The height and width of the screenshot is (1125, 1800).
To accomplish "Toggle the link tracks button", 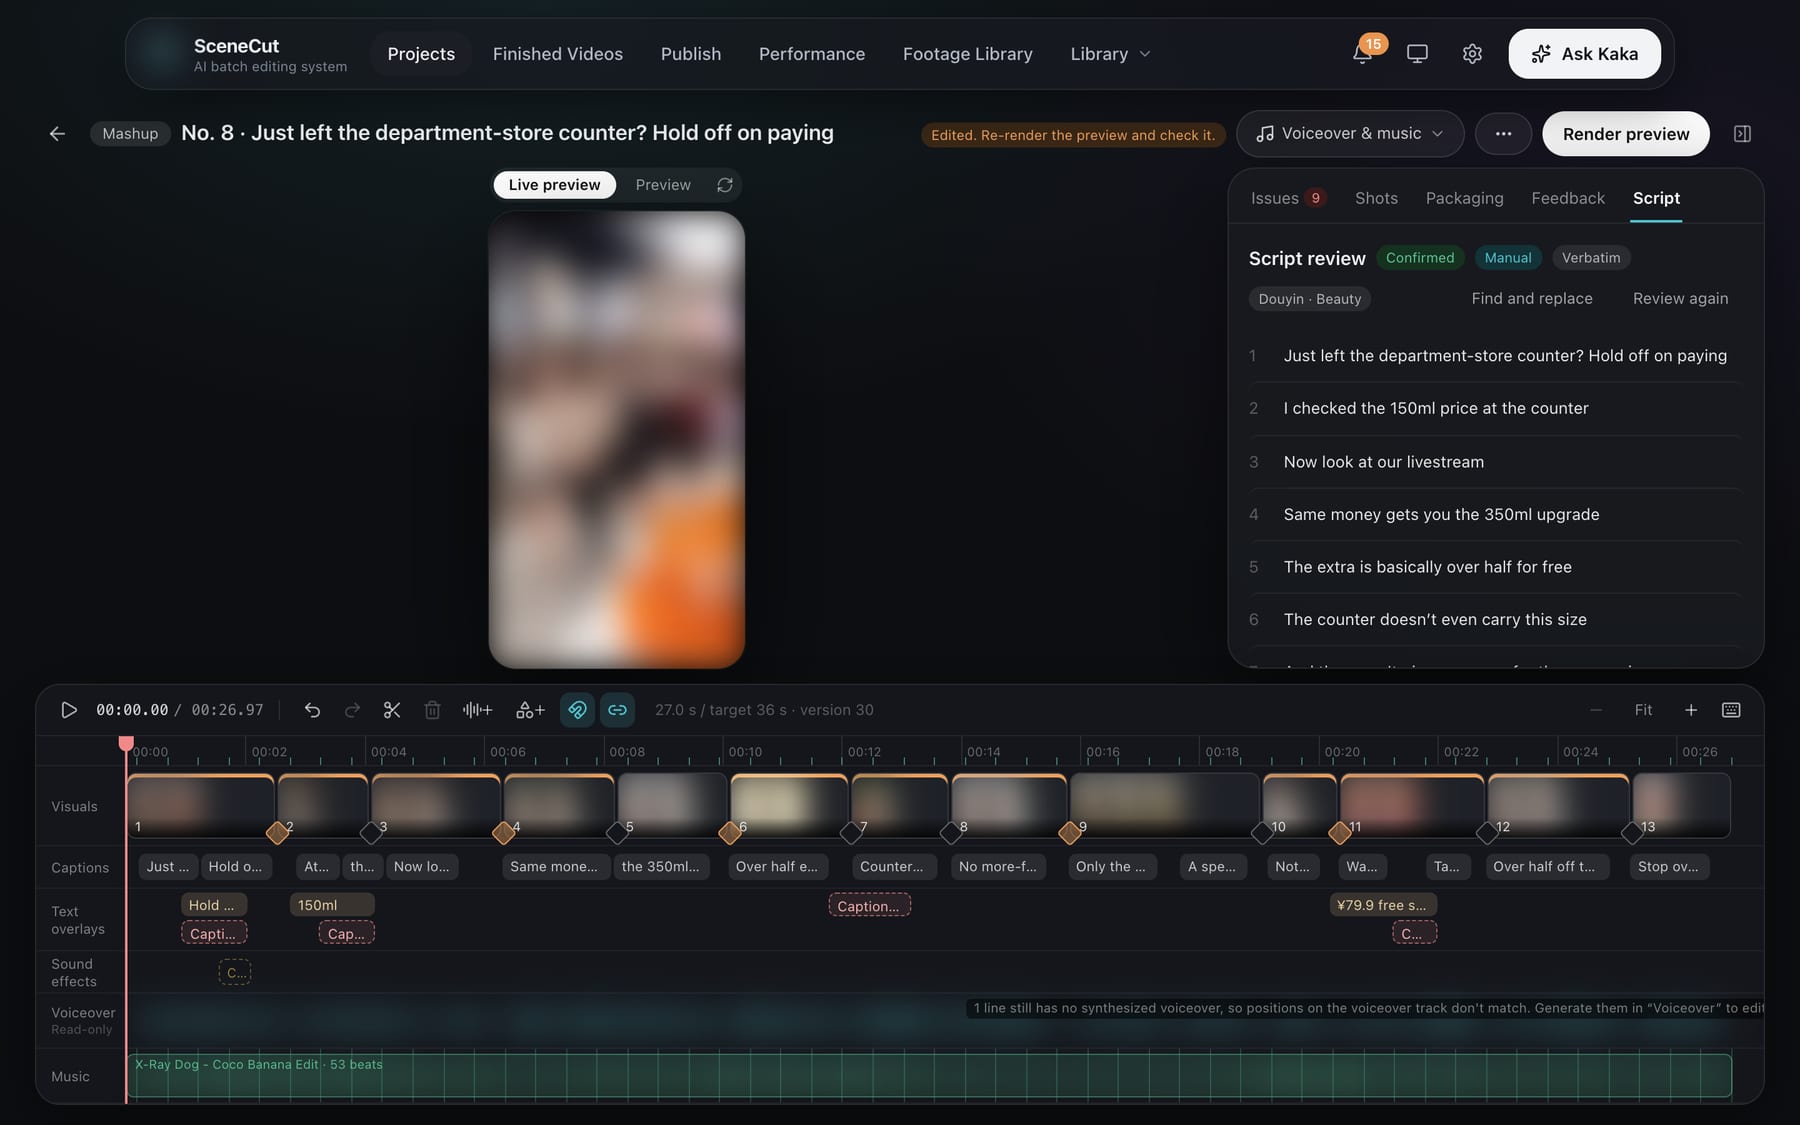I will [x=618, y=710].
